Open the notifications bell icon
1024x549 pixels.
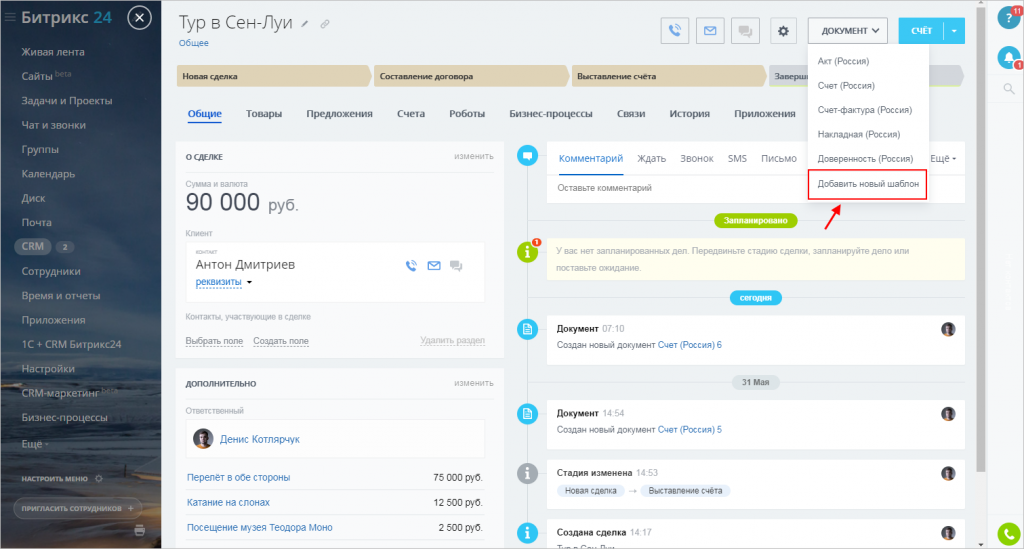click(1009, 57)
